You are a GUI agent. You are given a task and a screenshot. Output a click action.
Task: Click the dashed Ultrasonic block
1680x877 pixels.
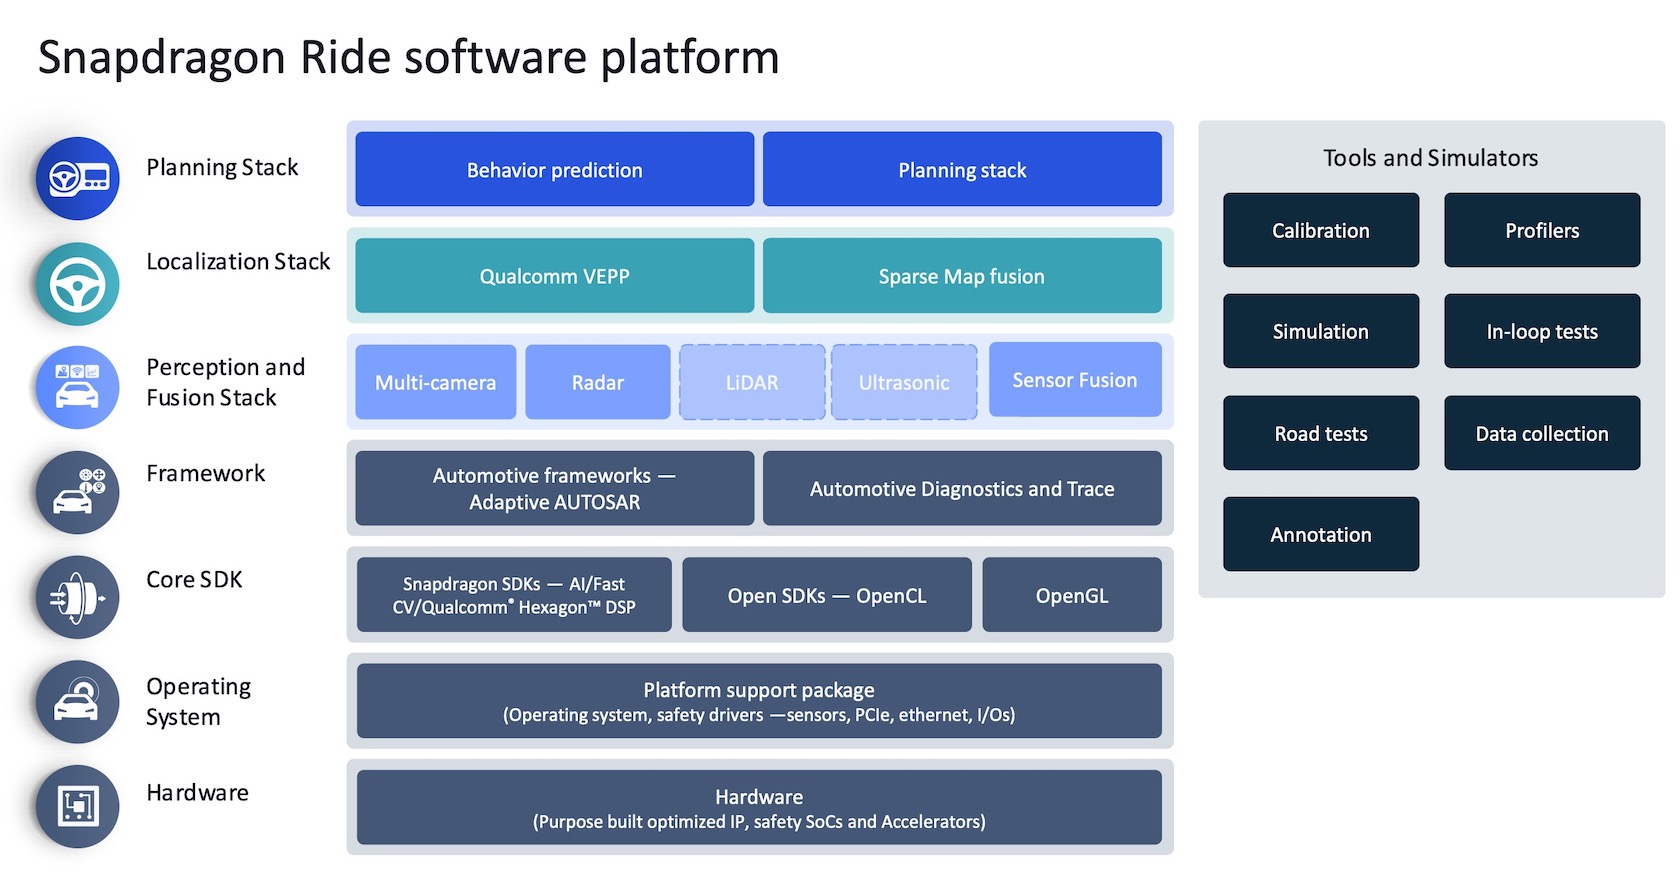point(904,382)
